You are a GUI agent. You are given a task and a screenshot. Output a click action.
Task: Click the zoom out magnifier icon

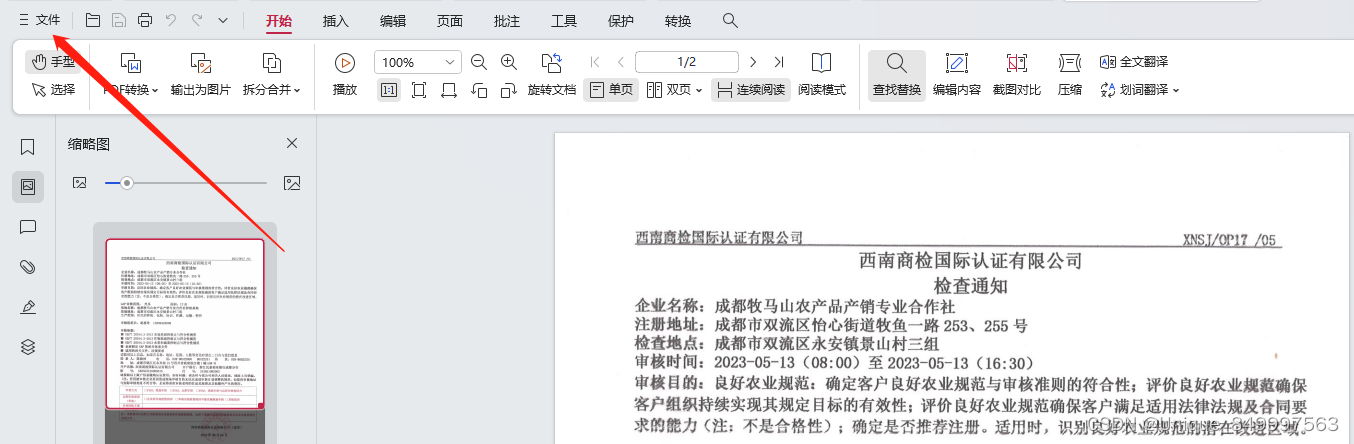tap(479, 62)
